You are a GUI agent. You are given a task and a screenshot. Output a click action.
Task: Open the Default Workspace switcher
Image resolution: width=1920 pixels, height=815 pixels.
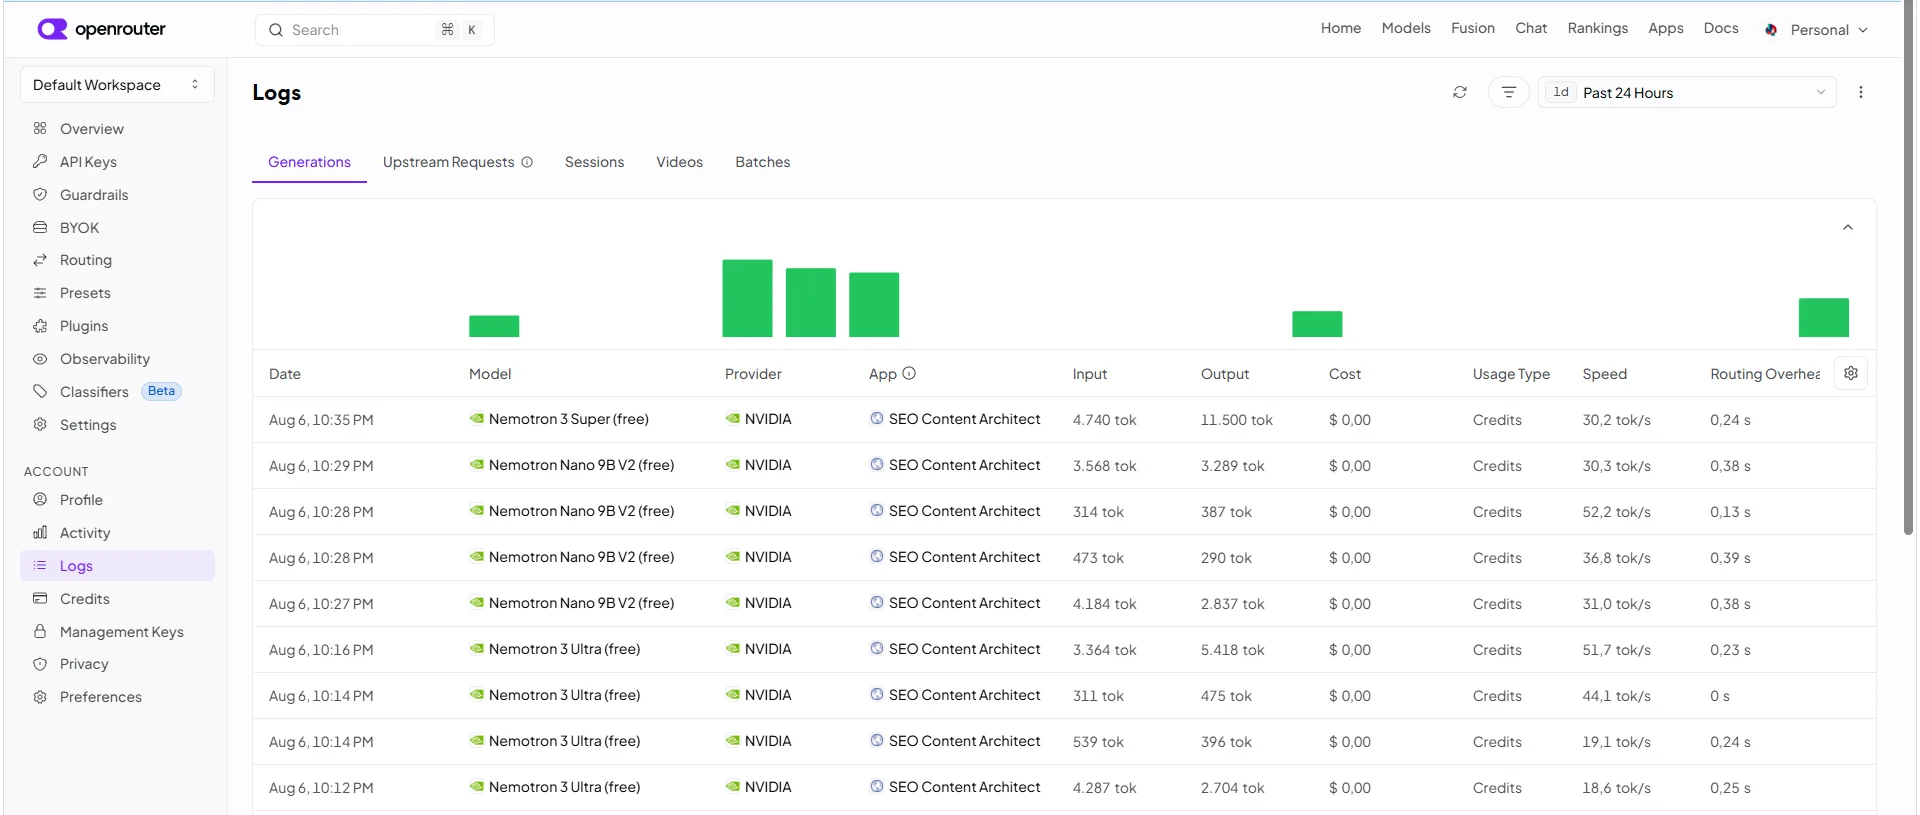[x=117, y=85]
